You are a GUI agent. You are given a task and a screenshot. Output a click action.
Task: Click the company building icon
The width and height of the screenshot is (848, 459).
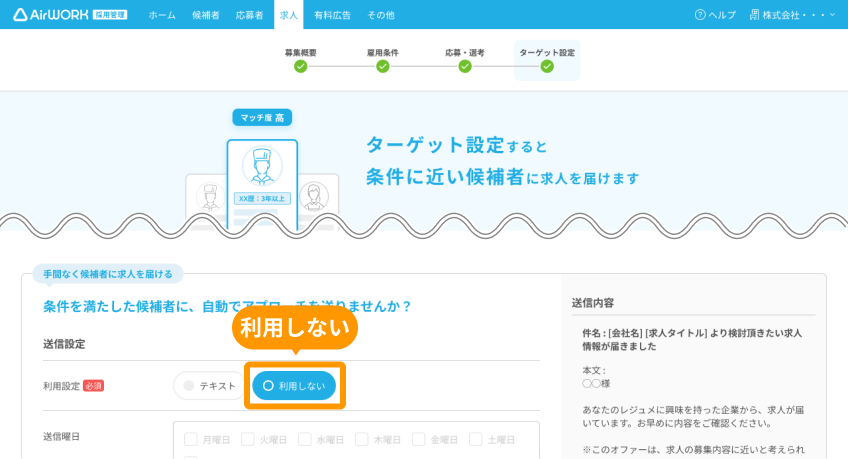[x=754, y=15]
